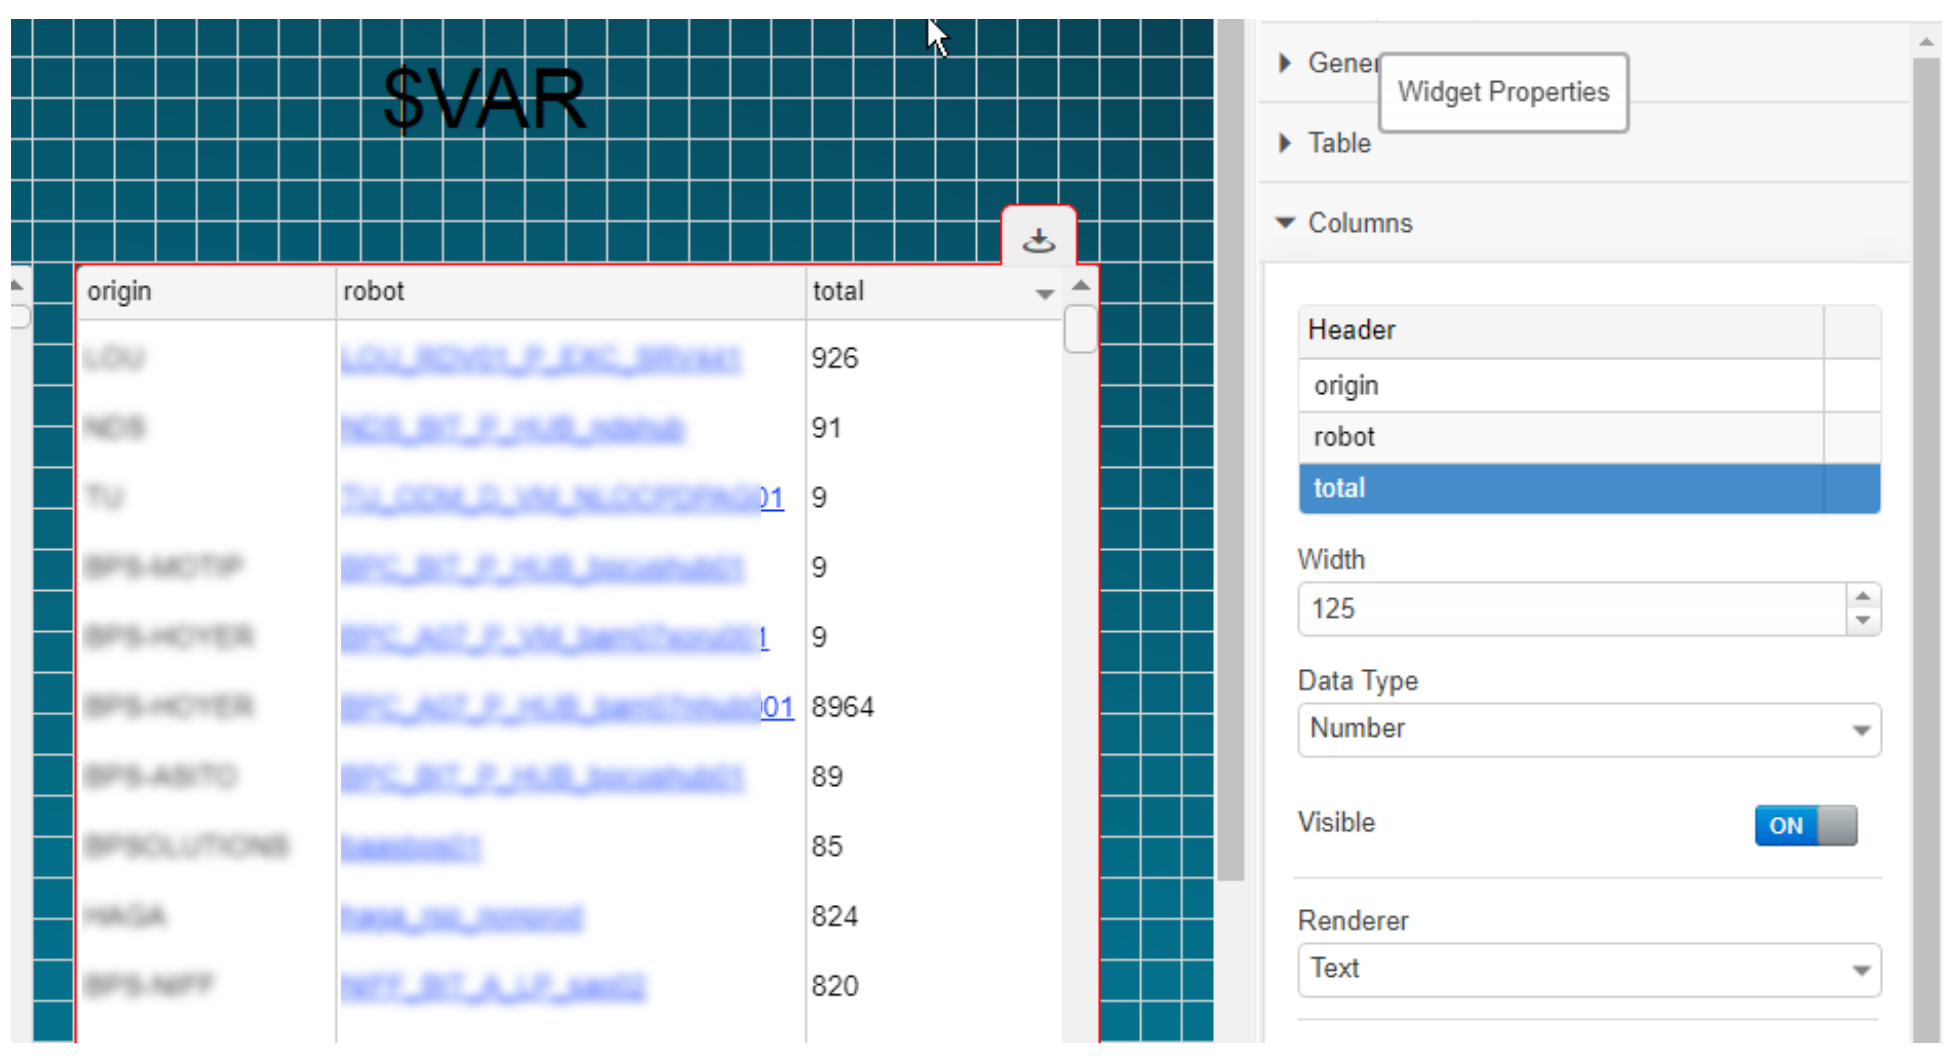Open the total column header menu arrow

[x=1044, y=293]
